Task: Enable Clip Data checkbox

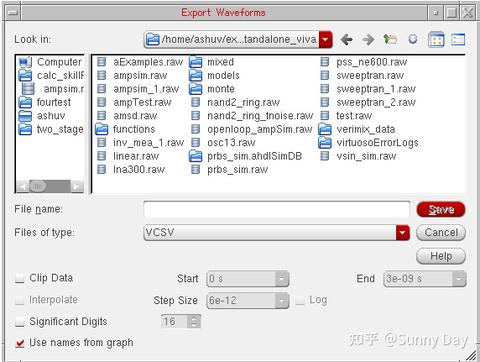Action: click(x=20, y=278)
